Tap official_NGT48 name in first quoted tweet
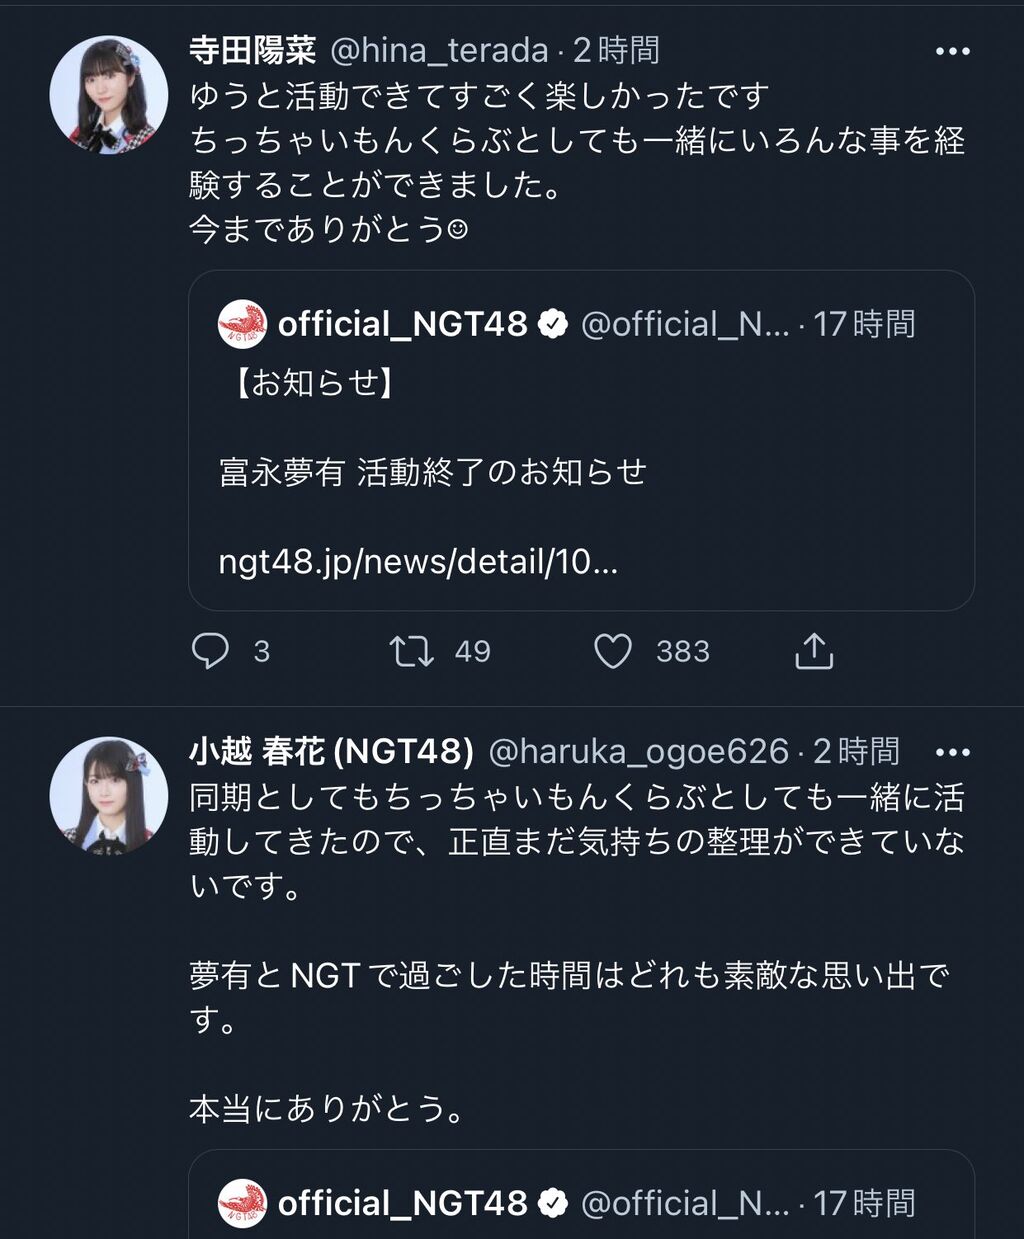This screenshot has width=1024, height=1239. tap(402, 324)
